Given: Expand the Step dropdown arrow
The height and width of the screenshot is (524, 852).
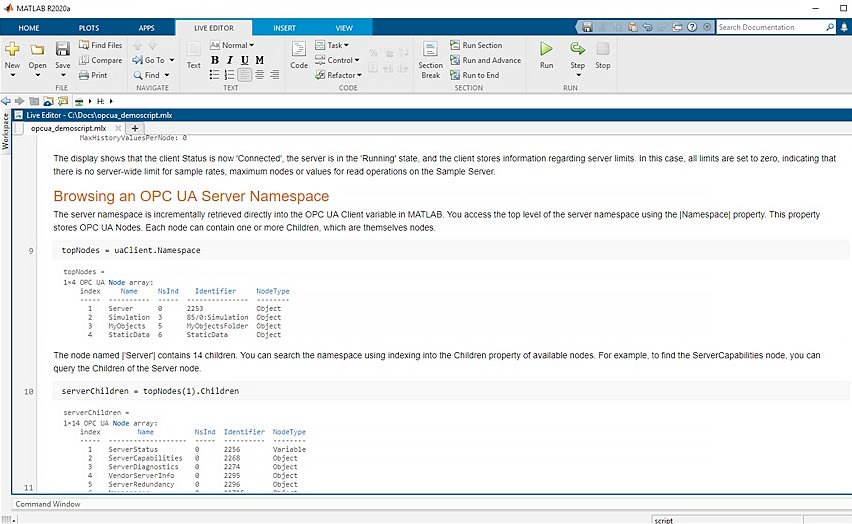Looking at the screenshot, I should click(x=577, y=76).
